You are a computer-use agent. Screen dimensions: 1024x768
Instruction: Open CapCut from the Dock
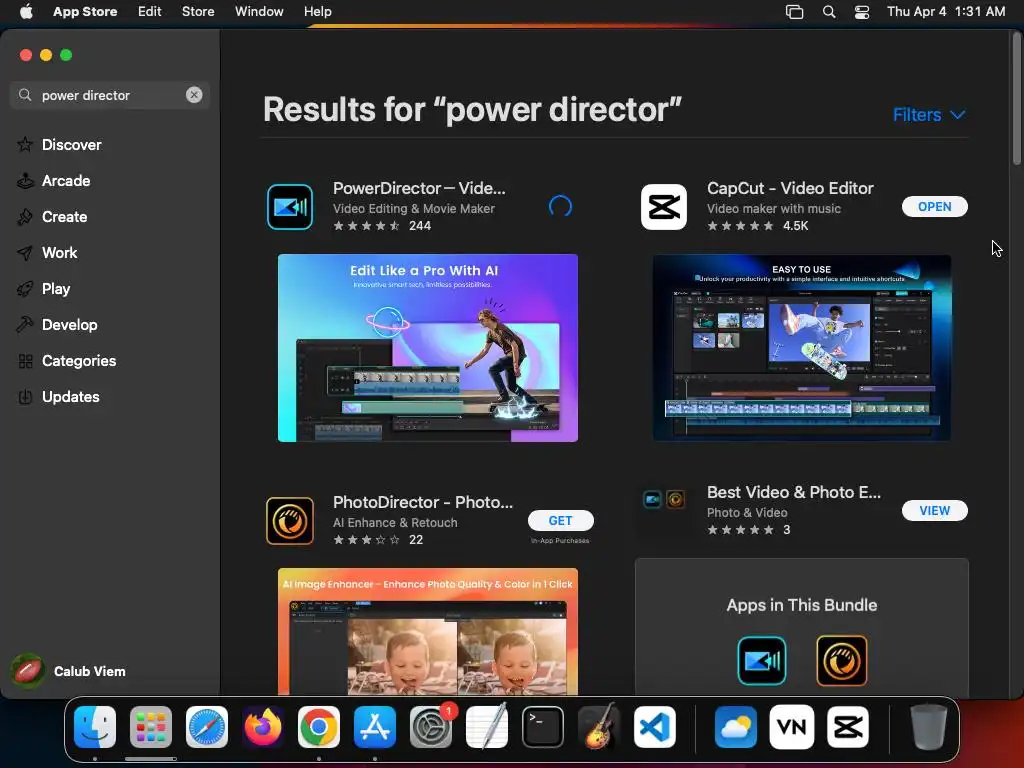pyautogui.click(x=848, y=727)
